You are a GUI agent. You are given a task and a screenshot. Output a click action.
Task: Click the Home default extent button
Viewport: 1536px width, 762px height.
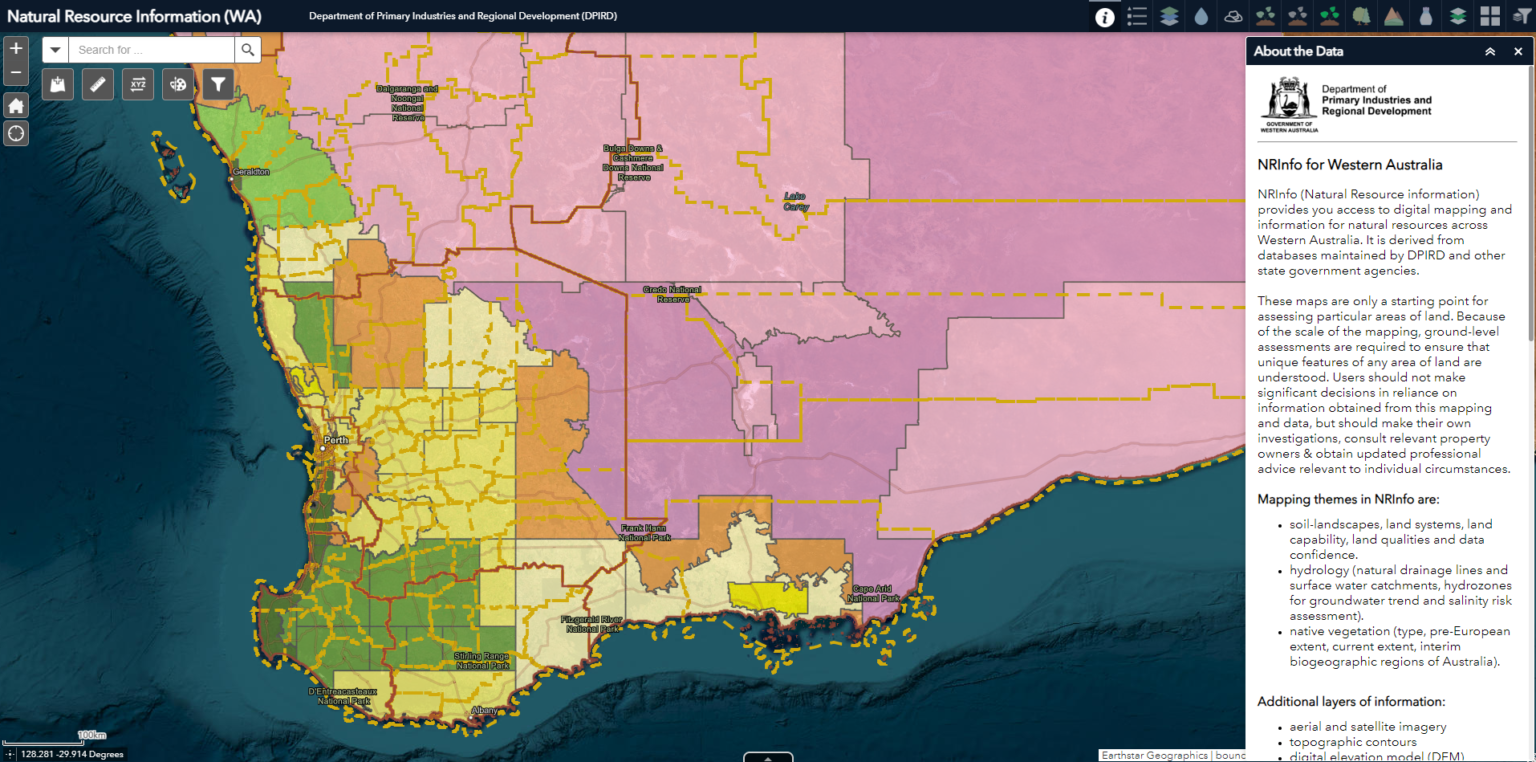coord(16,105)
